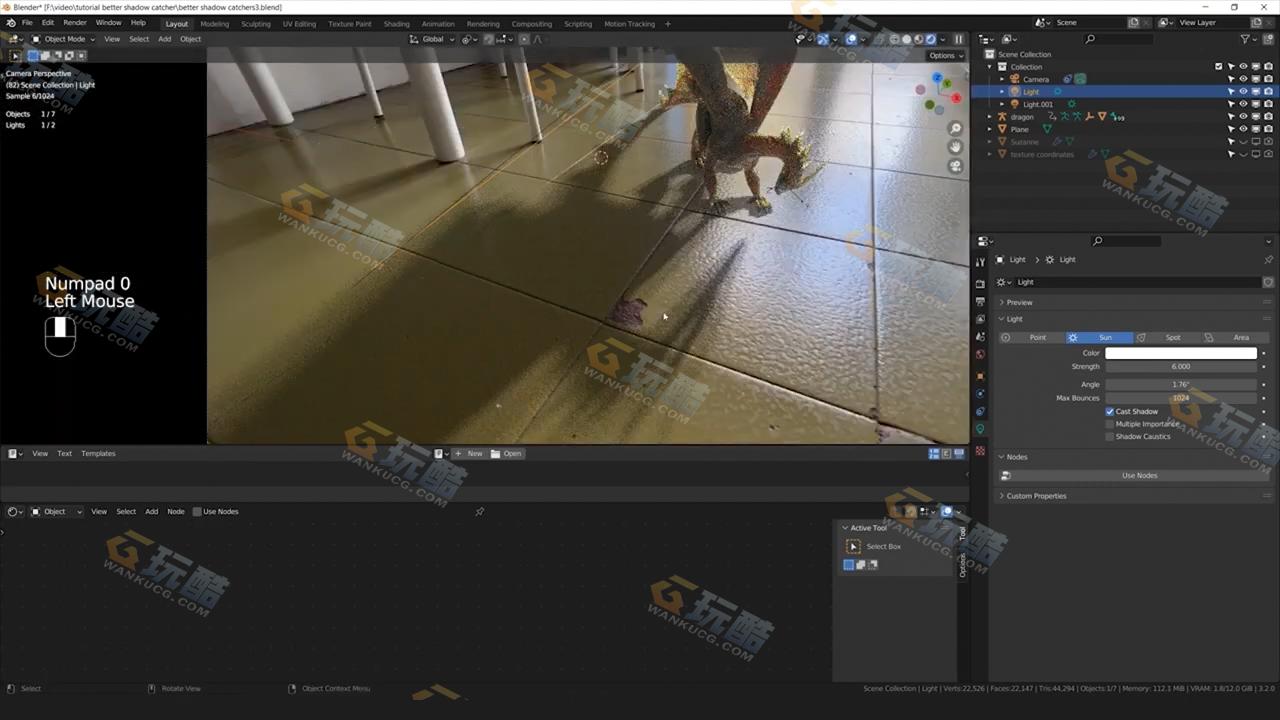Open the Object Data light properties tab
Image resolution: width=1280 pixels, height=720 pixels.
(980, 429)
